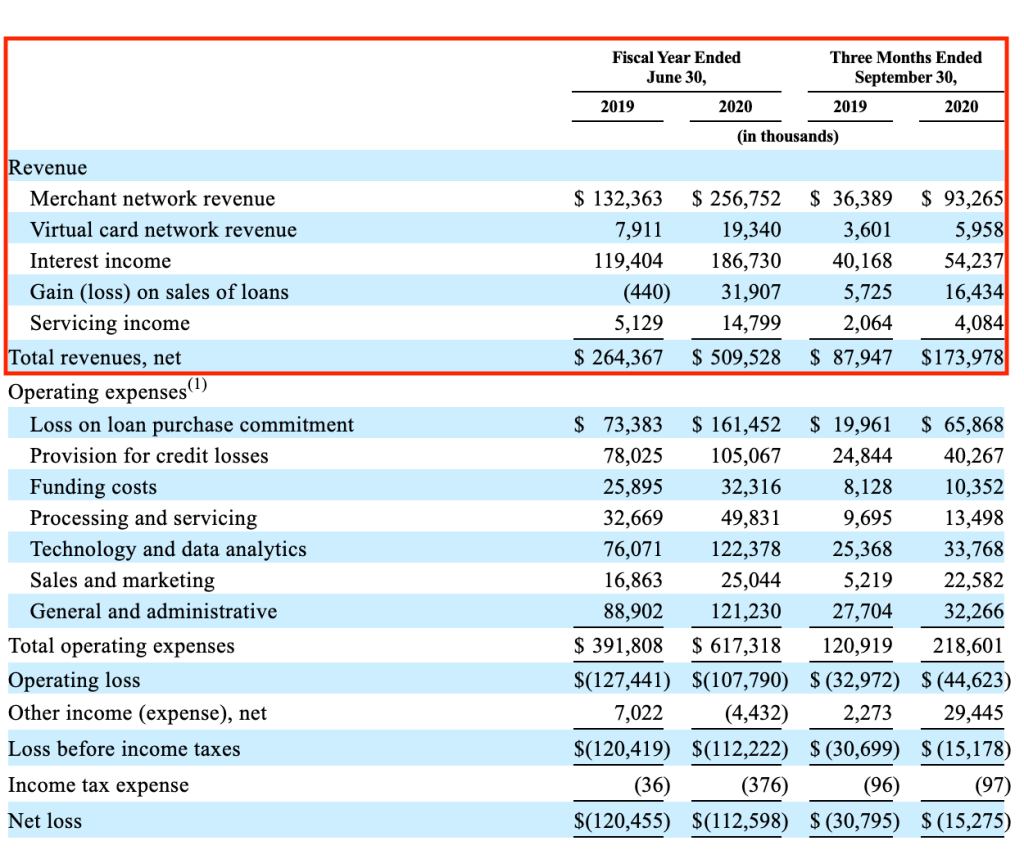Select the Funding costs row label
Image resolution: width=1024 pixels, height=850 pixels.
(93, 487)
